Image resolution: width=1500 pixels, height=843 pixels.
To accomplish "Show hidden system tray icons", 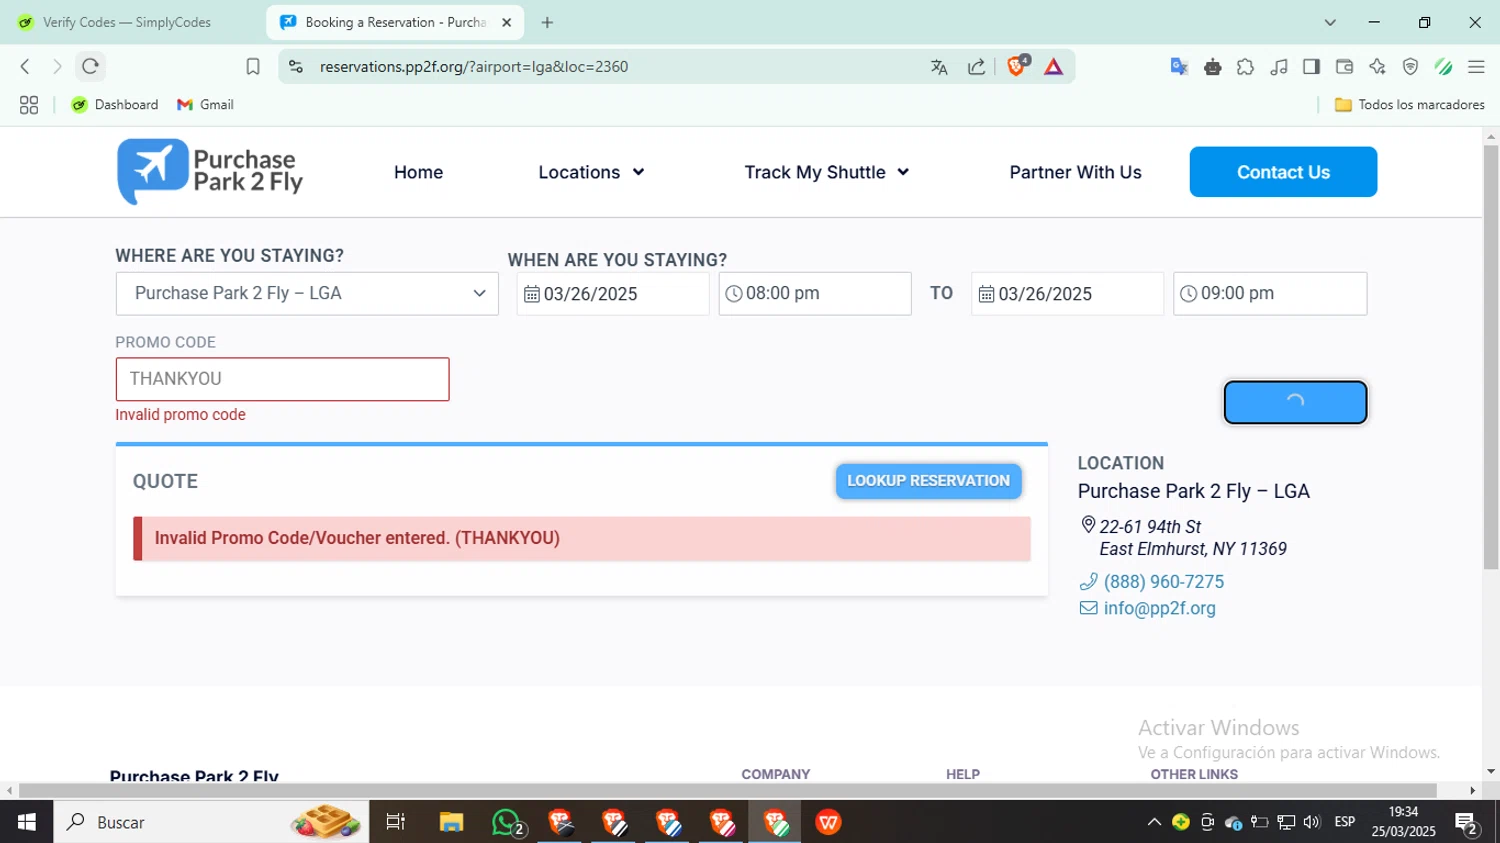I will (1154, 822).
